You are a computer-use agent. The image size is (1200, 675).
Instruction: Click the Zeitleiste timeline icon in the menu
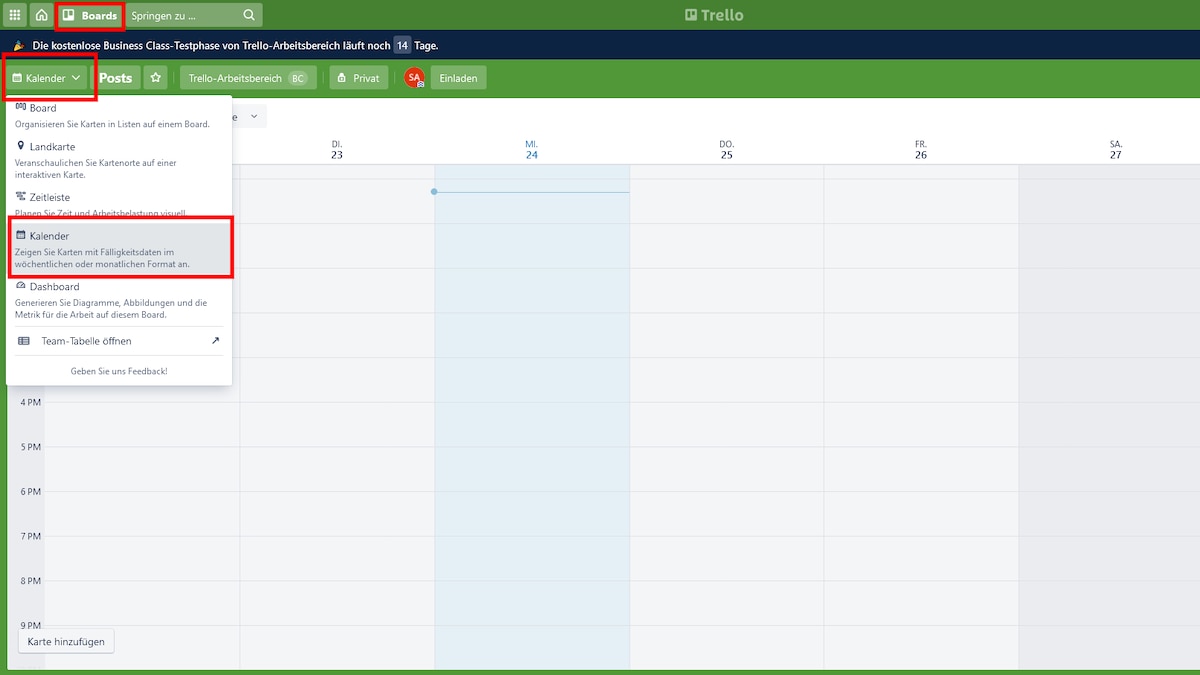(21, 196)
